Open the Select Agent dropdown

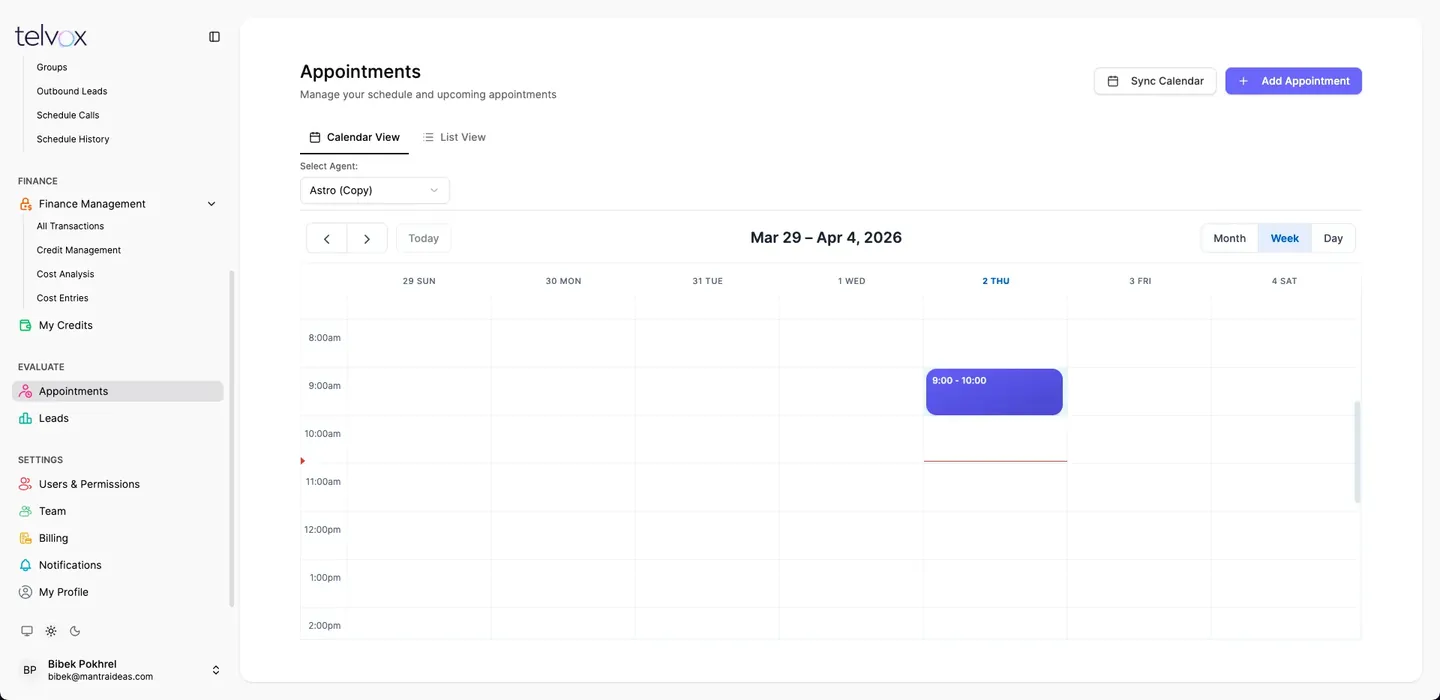[x=375, y=190]
